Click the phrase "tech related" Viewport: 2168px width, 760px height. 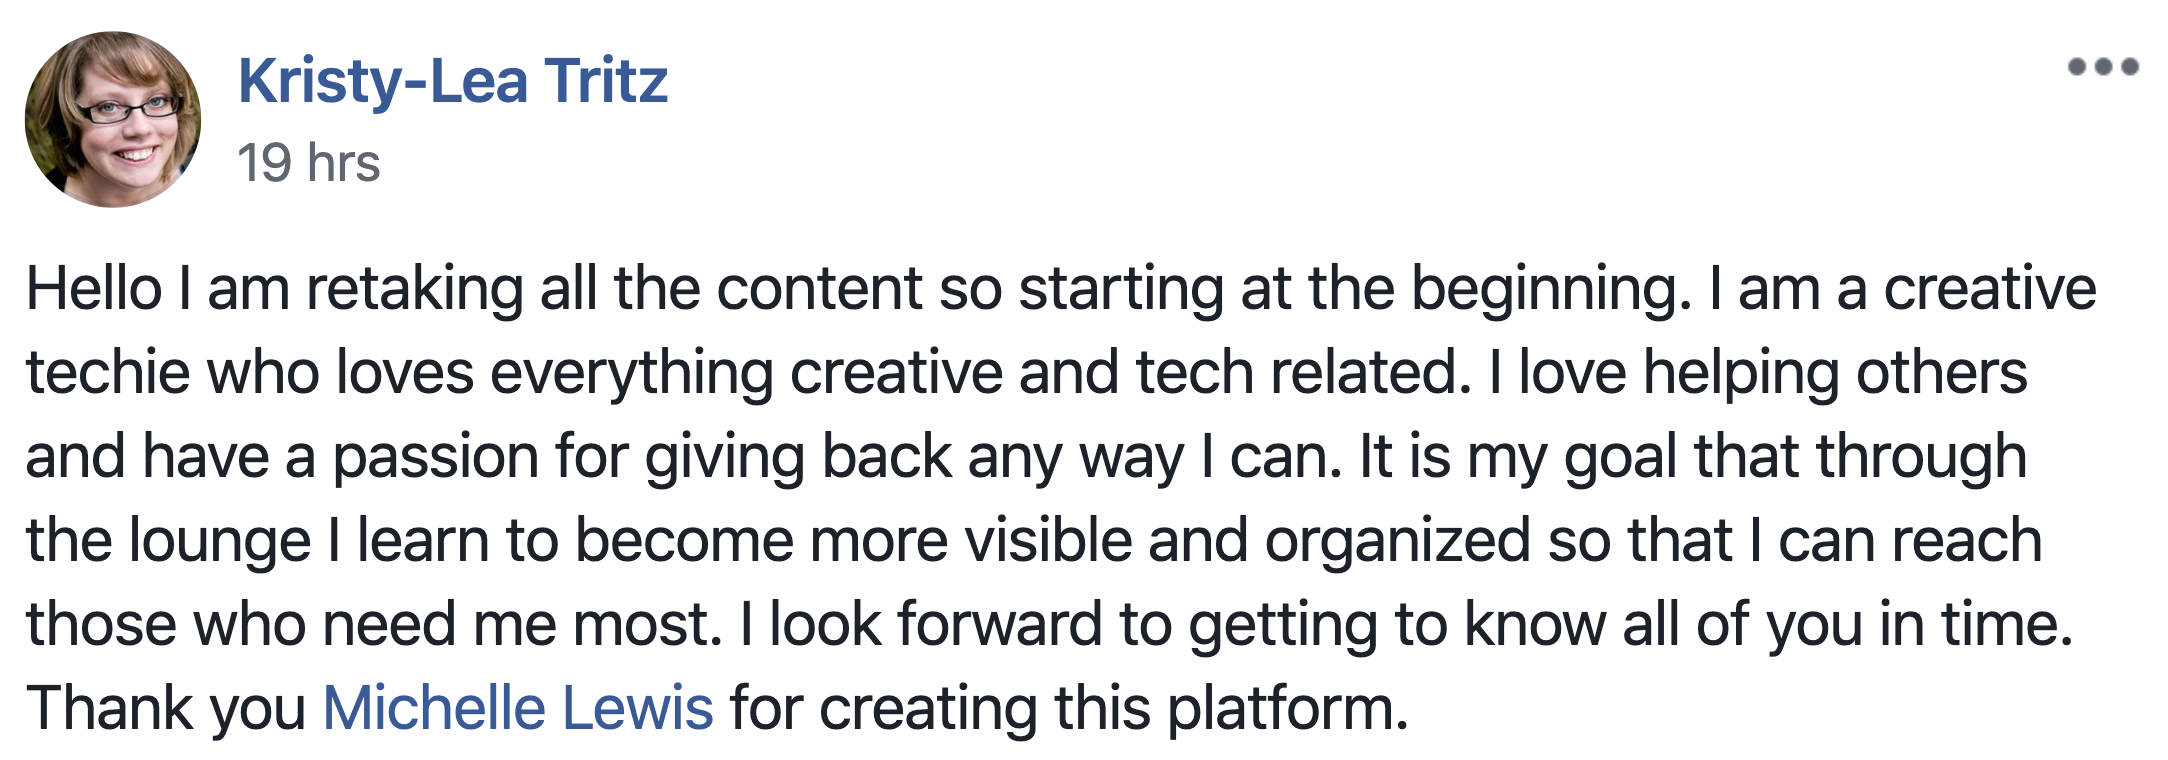click(1304, 373)
